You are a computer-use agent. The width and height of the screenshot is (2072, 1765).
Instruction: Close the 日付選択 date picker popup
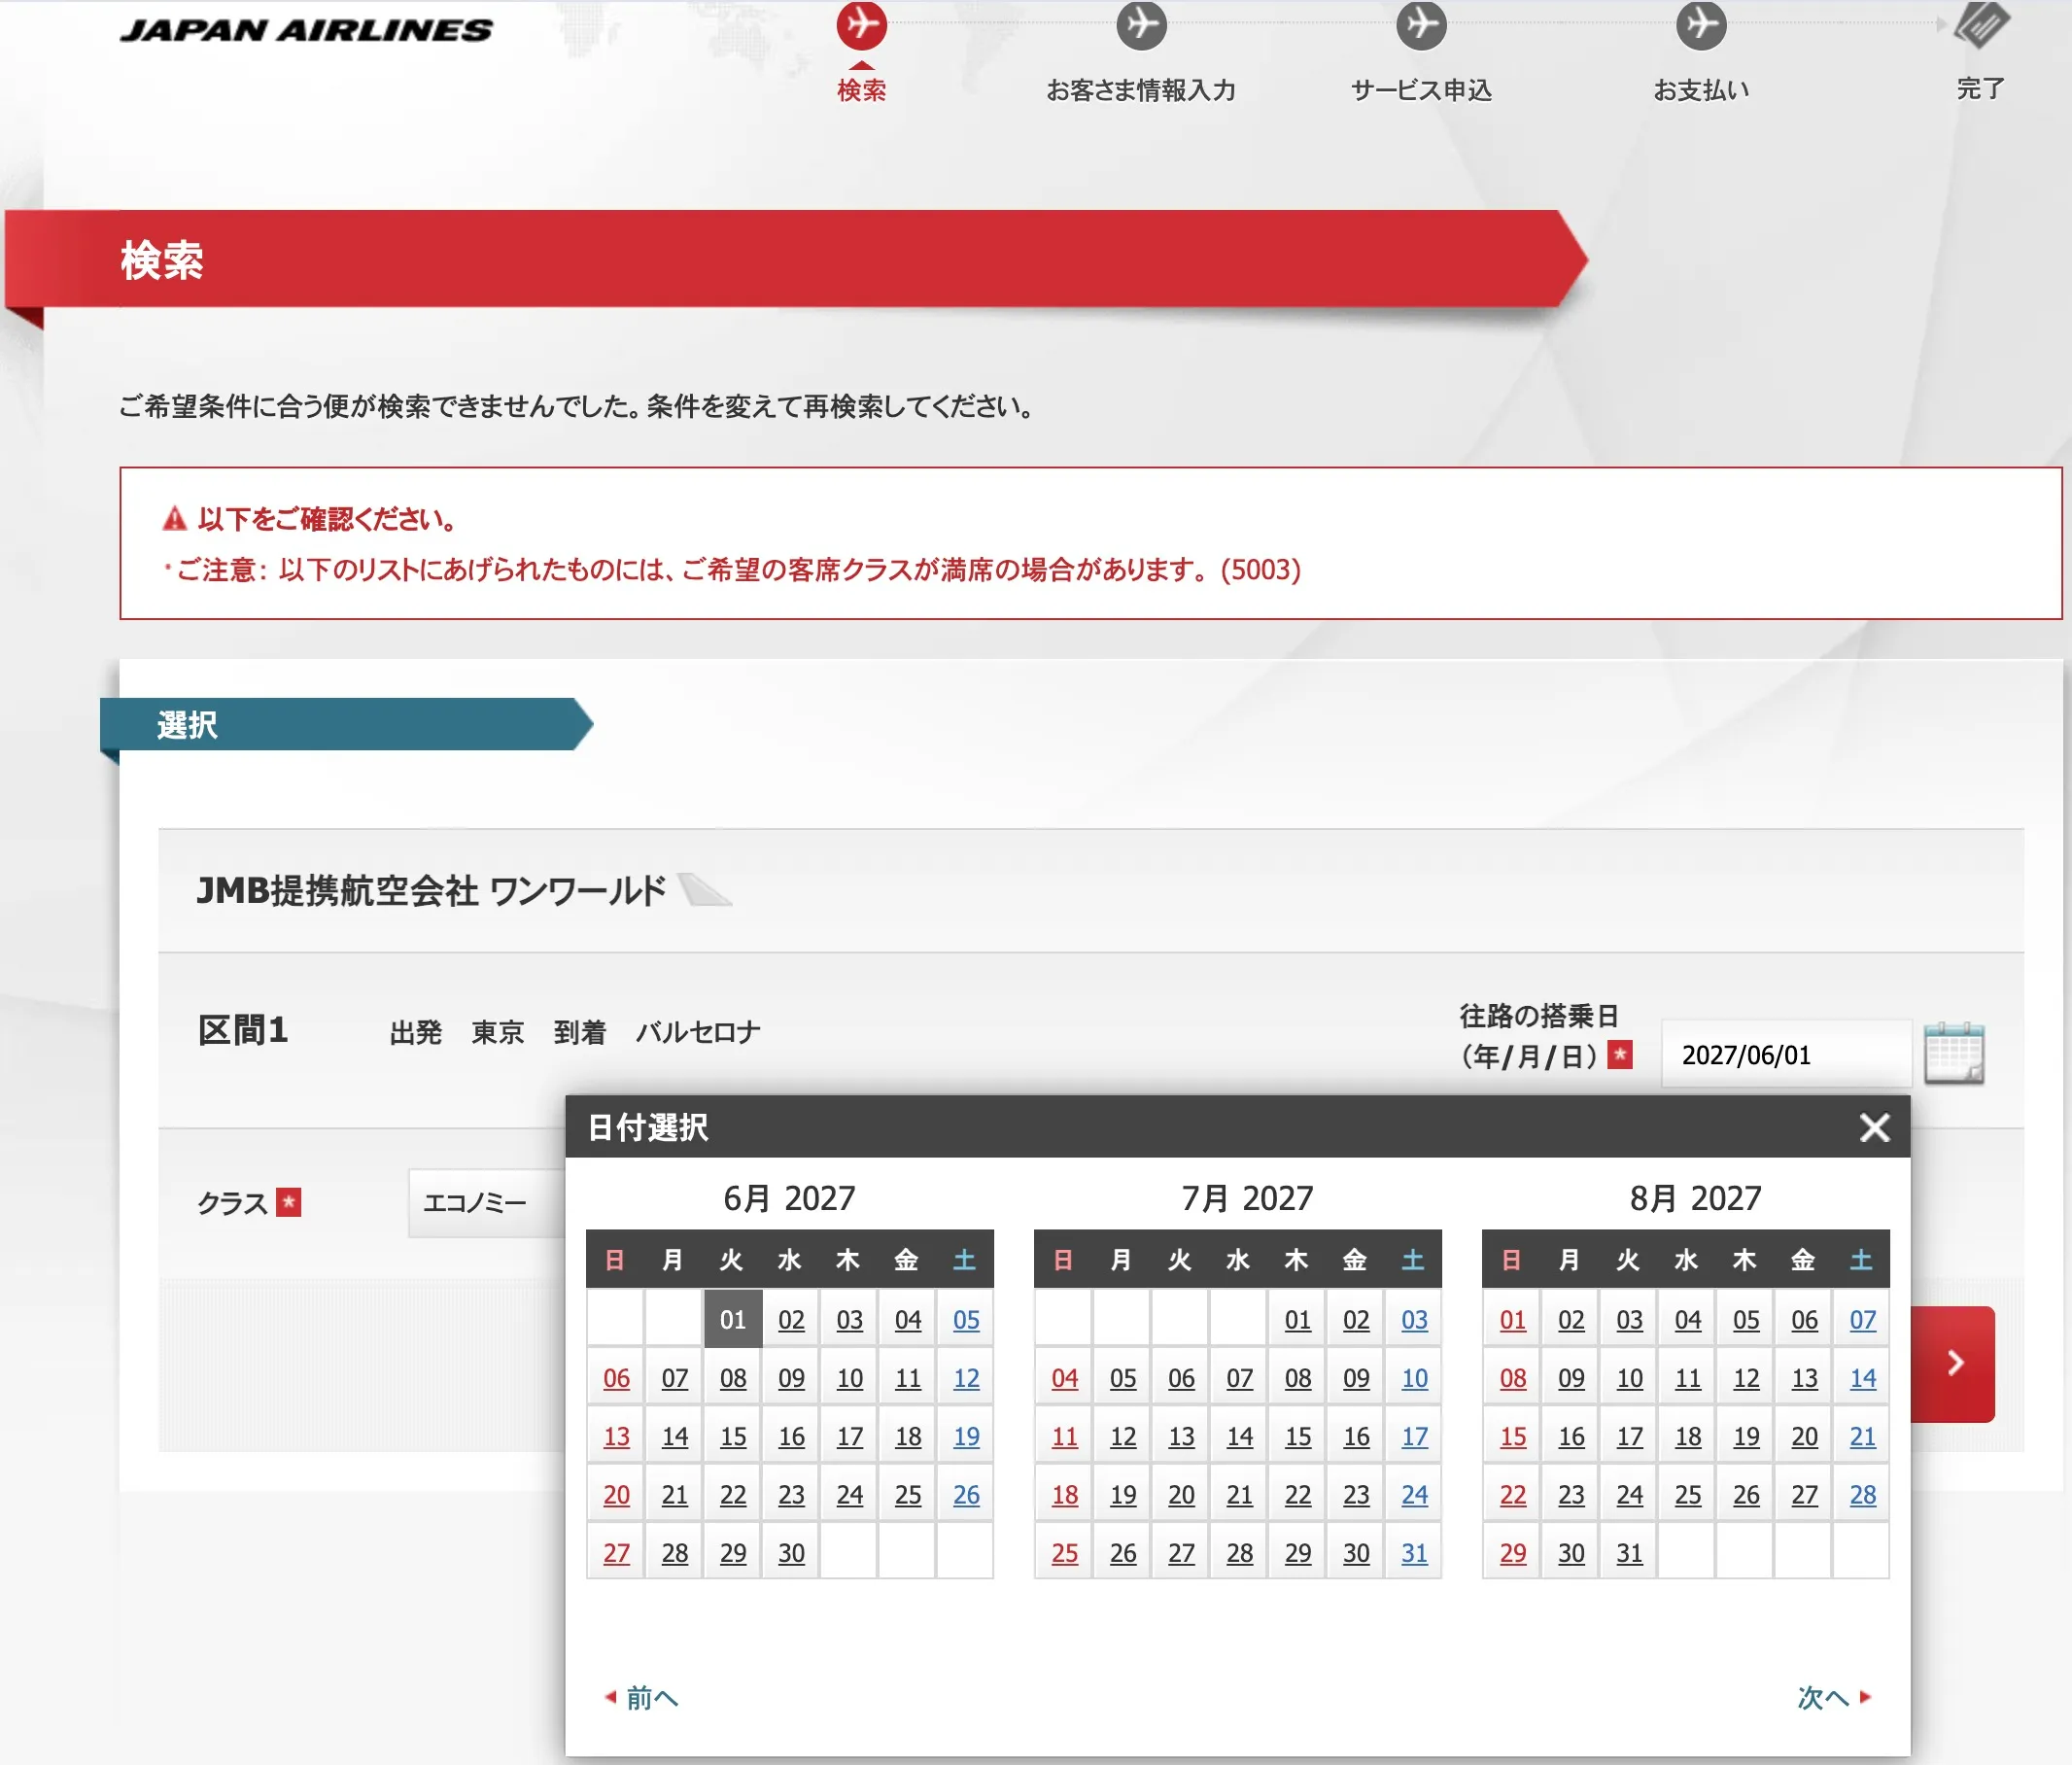pos(1874,1127)
